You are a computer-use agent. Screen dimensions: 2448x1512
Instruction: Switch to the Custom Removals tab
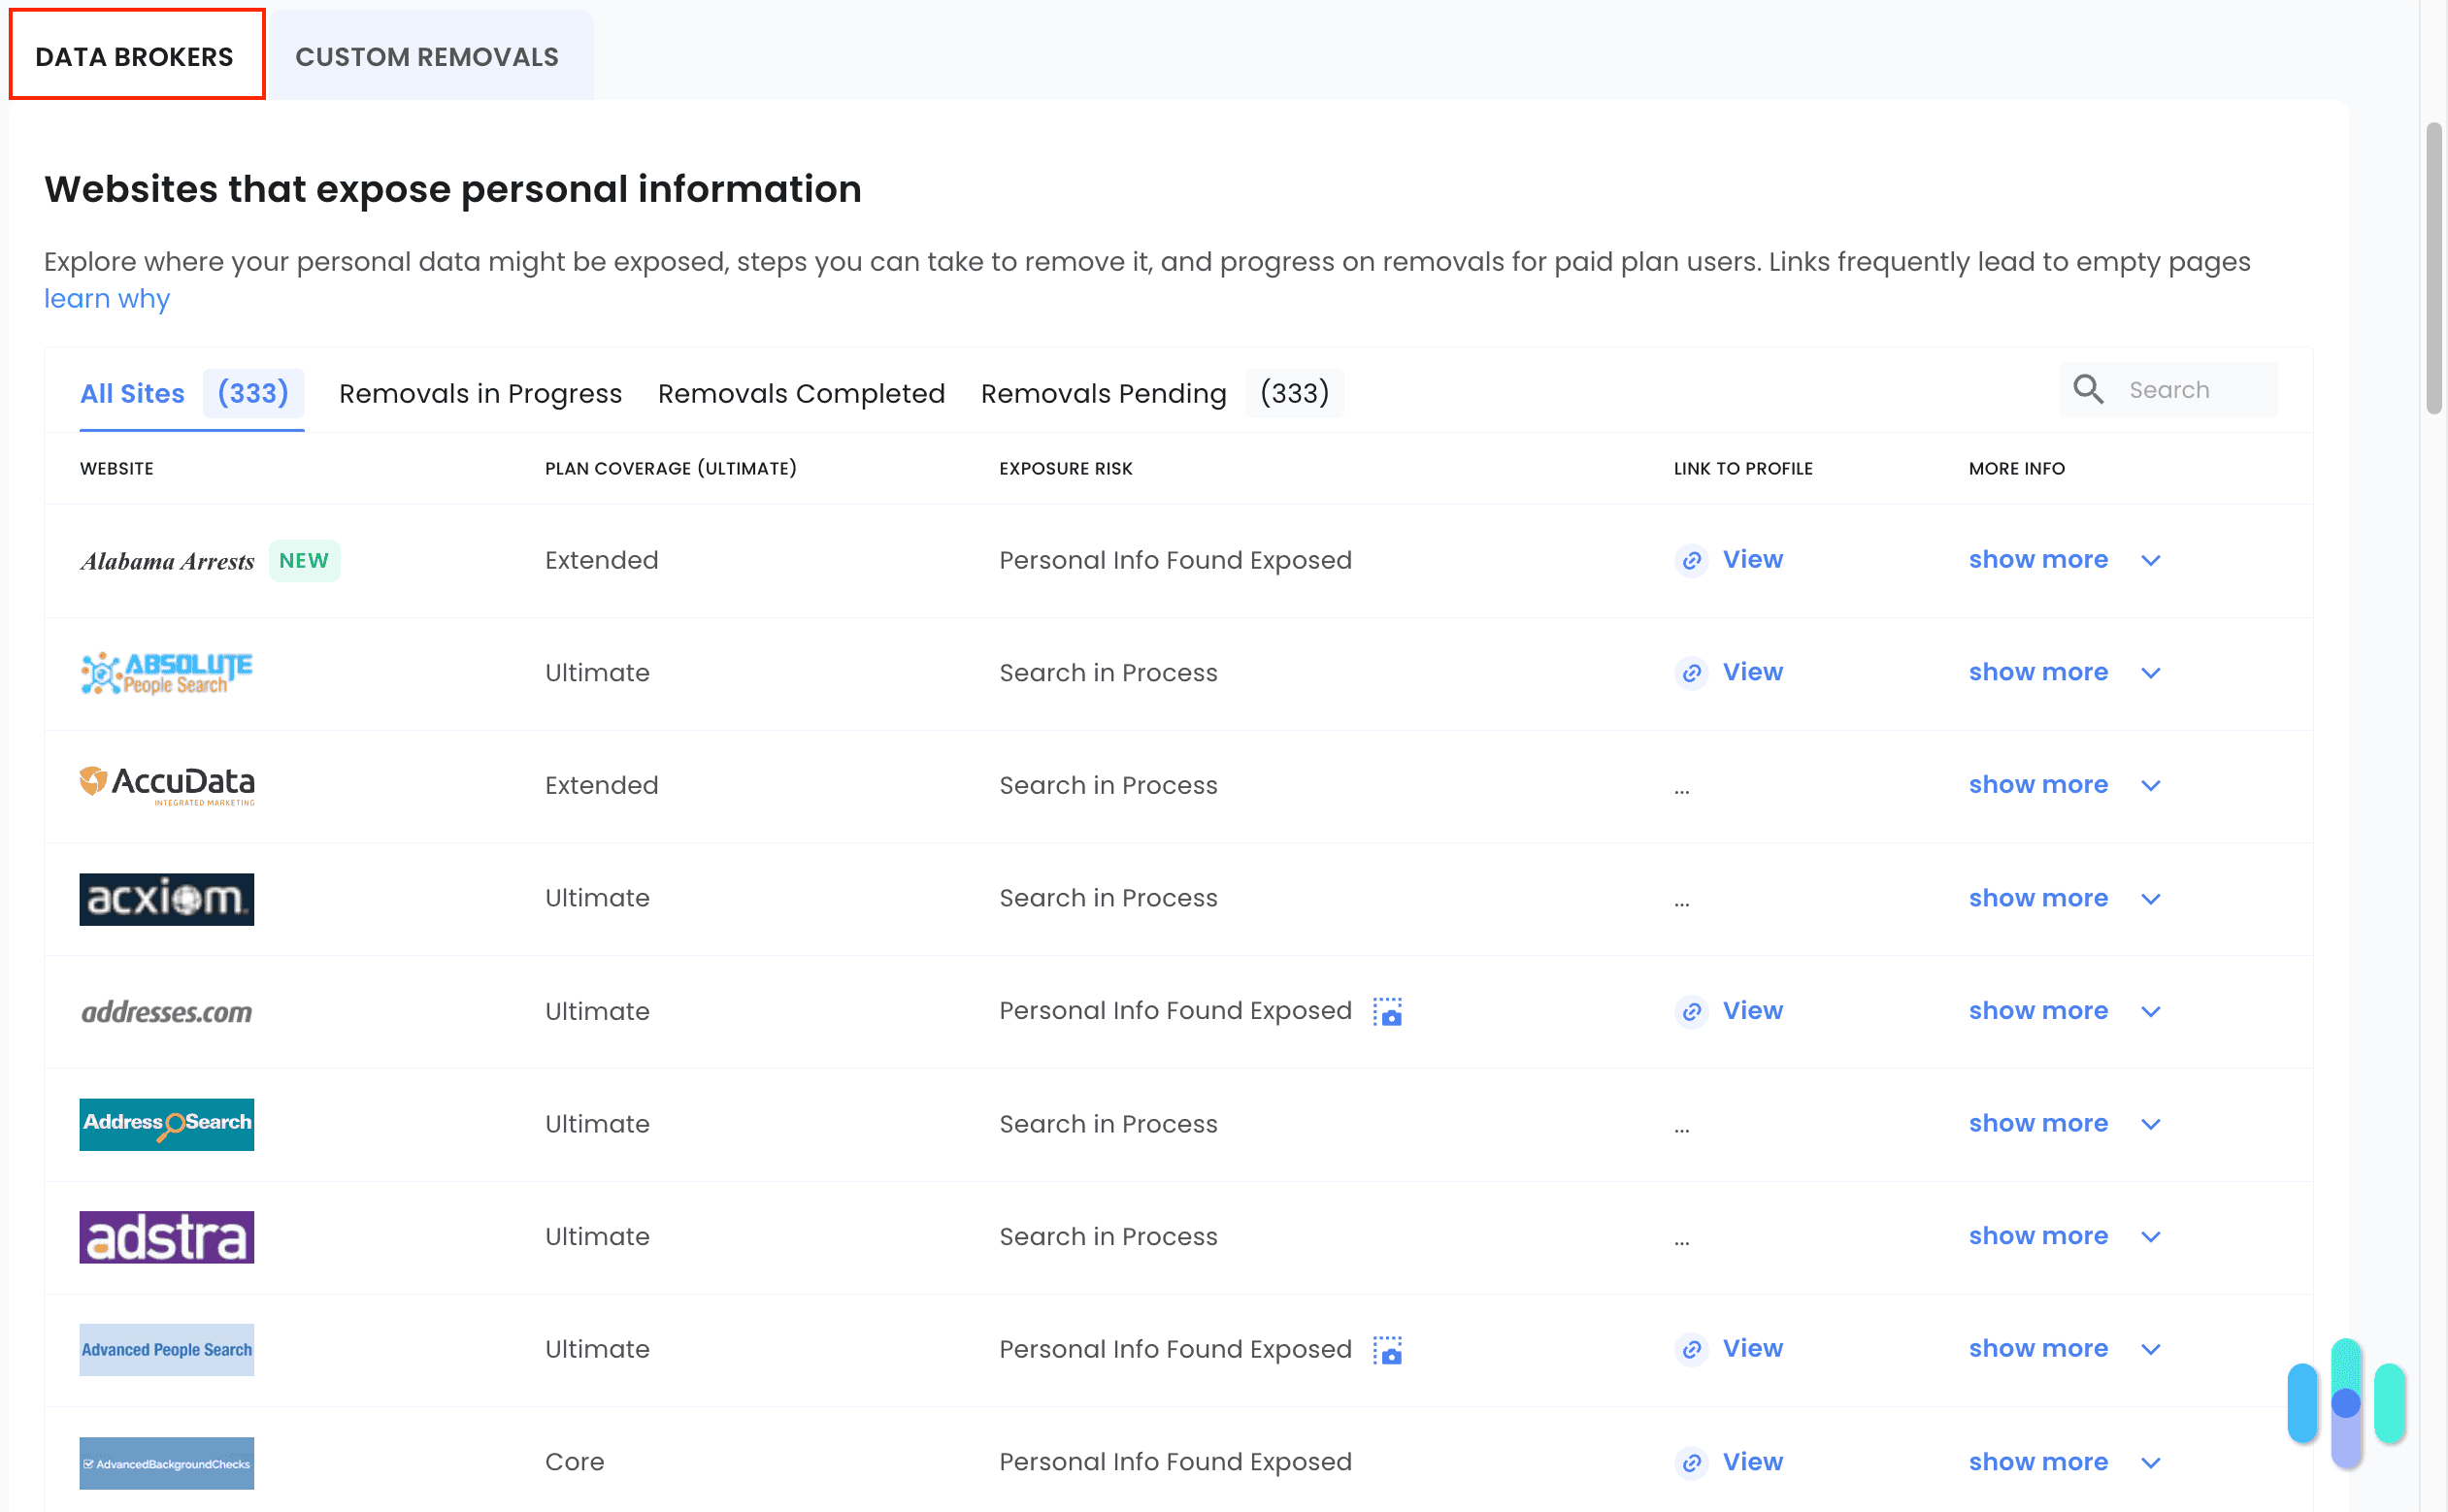point(426,56)
